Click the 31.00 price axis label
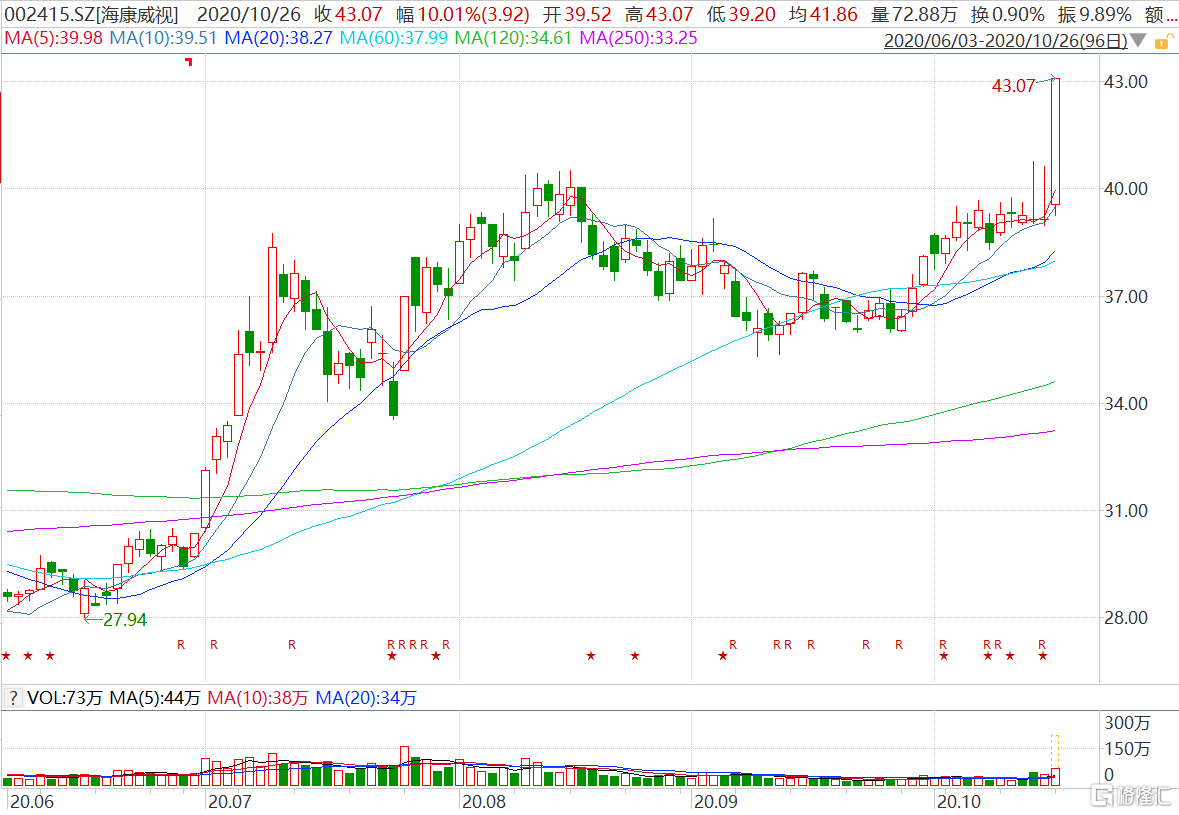Image resolution: width=1179 pixels, height=815 pixels. (x=1126, y=511)
